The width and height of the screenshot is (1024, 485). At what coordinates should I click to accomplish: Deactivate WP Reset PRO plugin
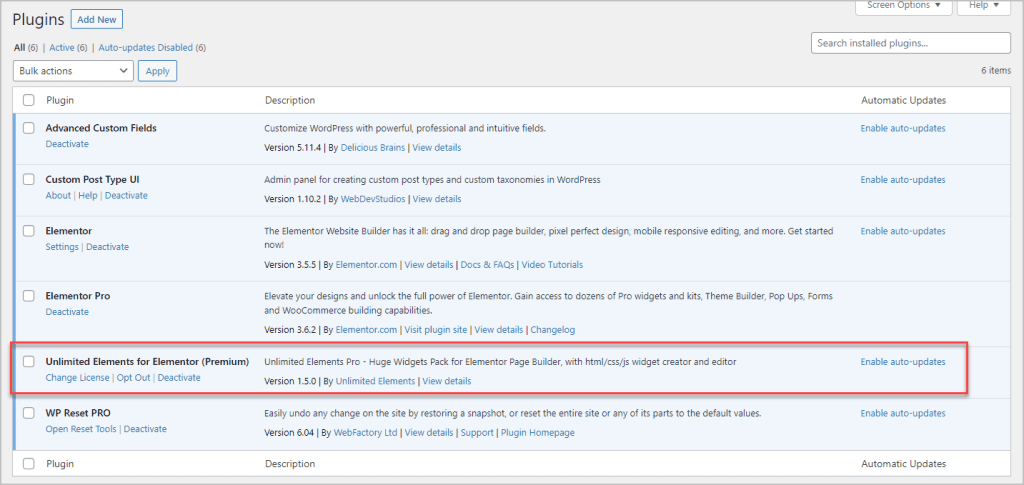[145, 429]
